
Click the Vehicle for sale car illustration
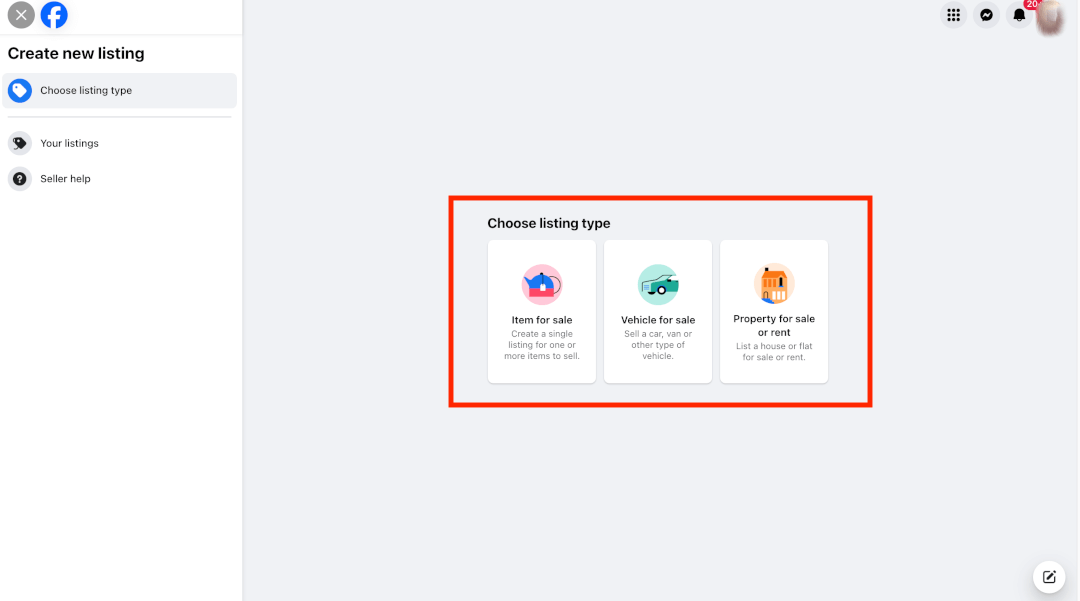(658, 284)
